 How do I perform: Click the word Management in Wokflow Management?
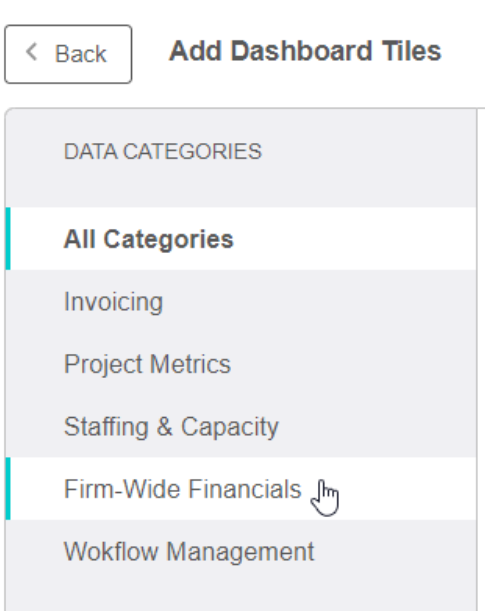pos(240,552)
